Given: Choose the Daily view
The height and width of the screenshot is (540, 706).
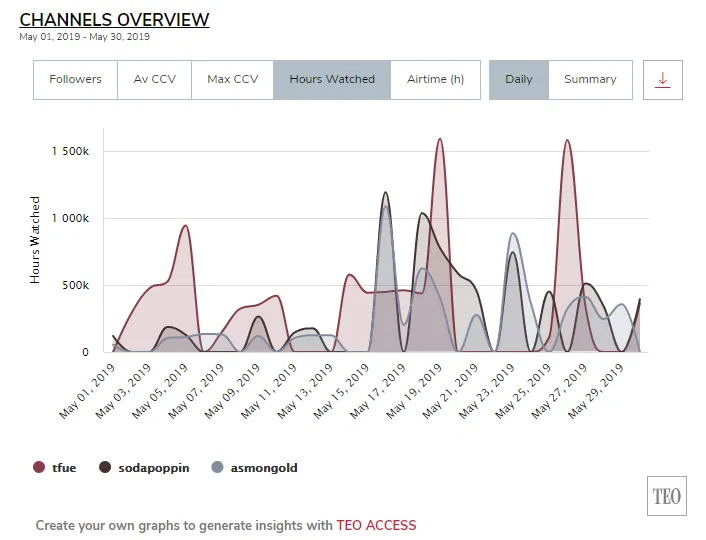Looking at the screenshot, I should tap(519, 80).
